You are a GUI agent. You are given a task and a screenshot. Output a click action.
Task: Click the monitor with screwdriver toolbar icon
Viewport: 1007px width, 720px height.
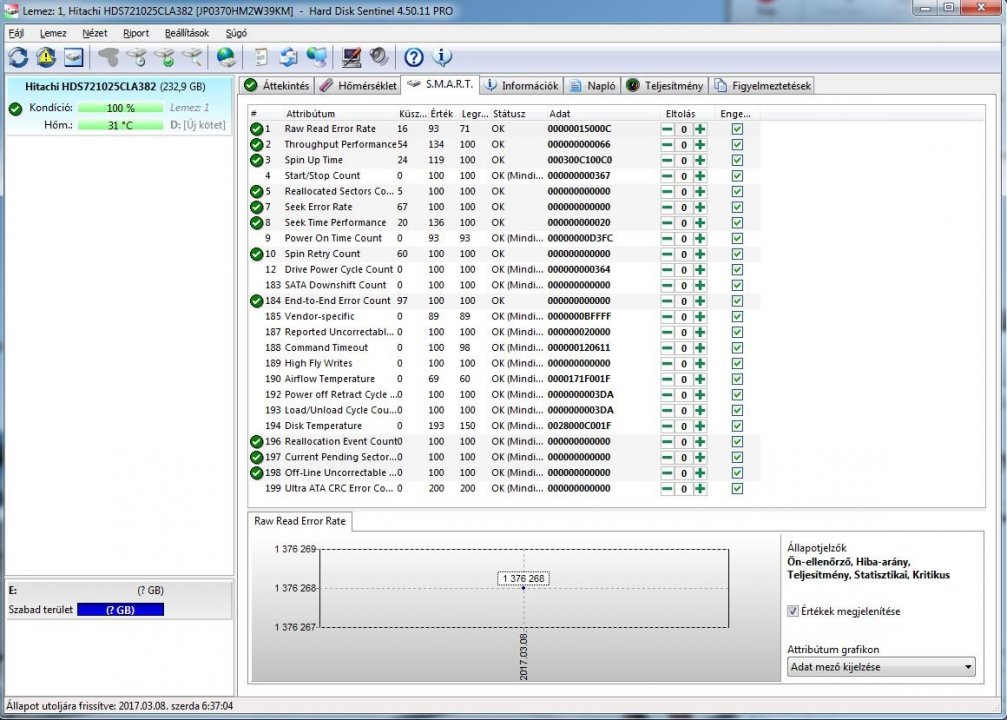[x=351, y=58]
